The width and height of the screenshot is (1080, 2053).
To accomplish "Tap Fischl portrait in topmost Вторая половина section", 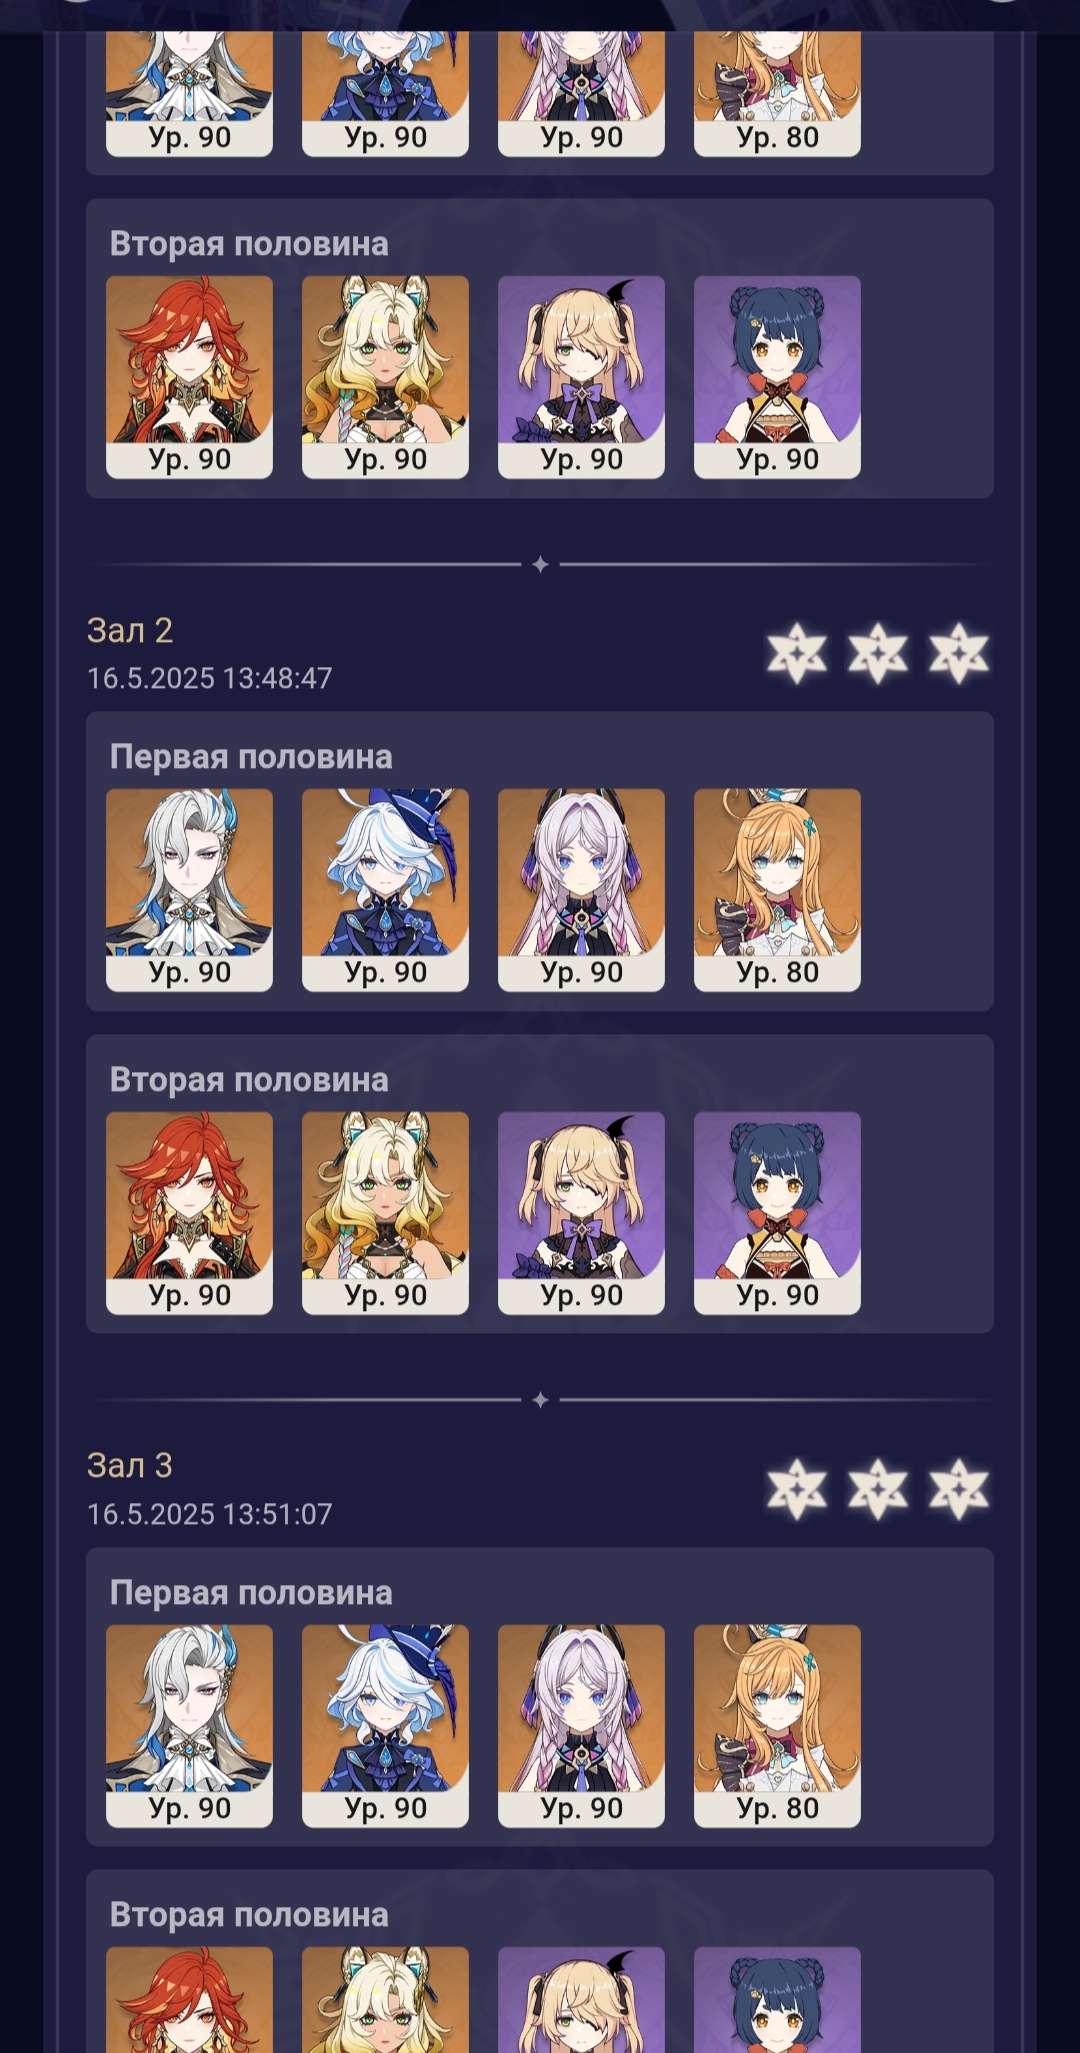I will coord(581,377).
